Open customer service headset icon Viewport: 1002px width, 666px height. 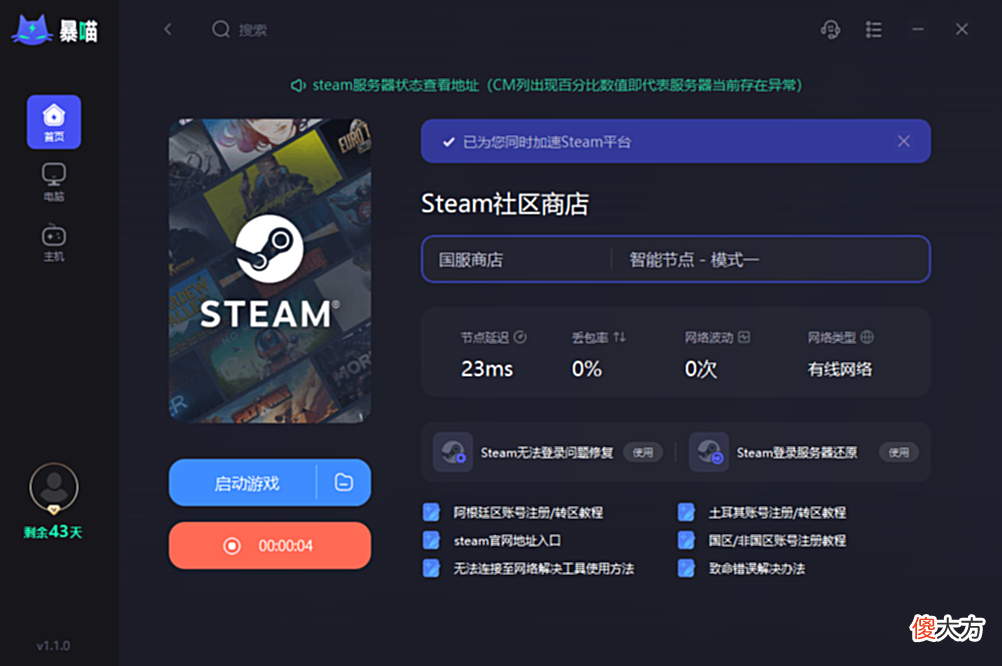pyautogui.click(x=830, y=29)
